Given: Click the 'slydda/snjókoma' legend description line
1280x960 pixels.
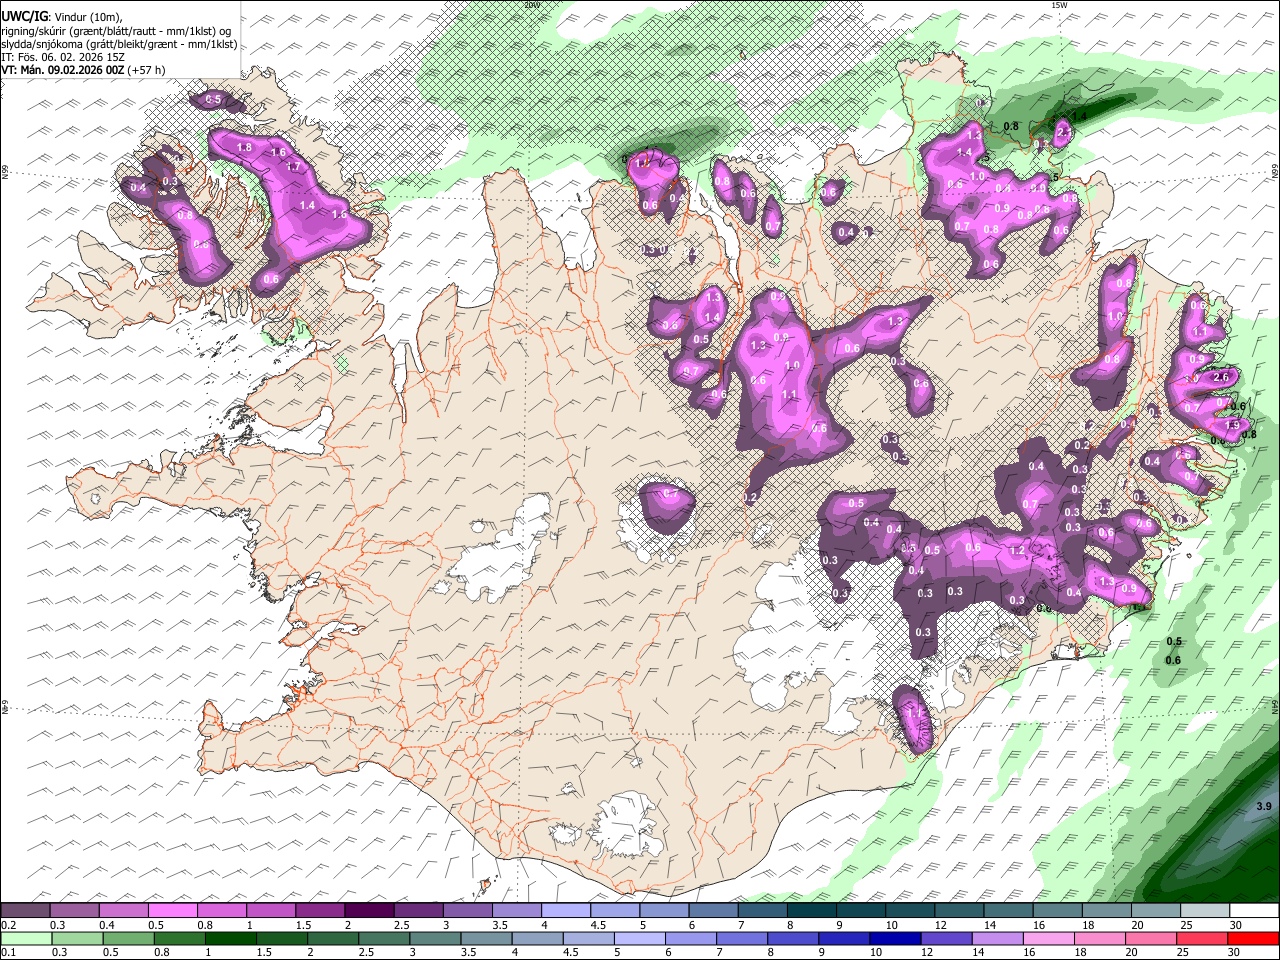Looking at the screenshot, I should 120,44.
